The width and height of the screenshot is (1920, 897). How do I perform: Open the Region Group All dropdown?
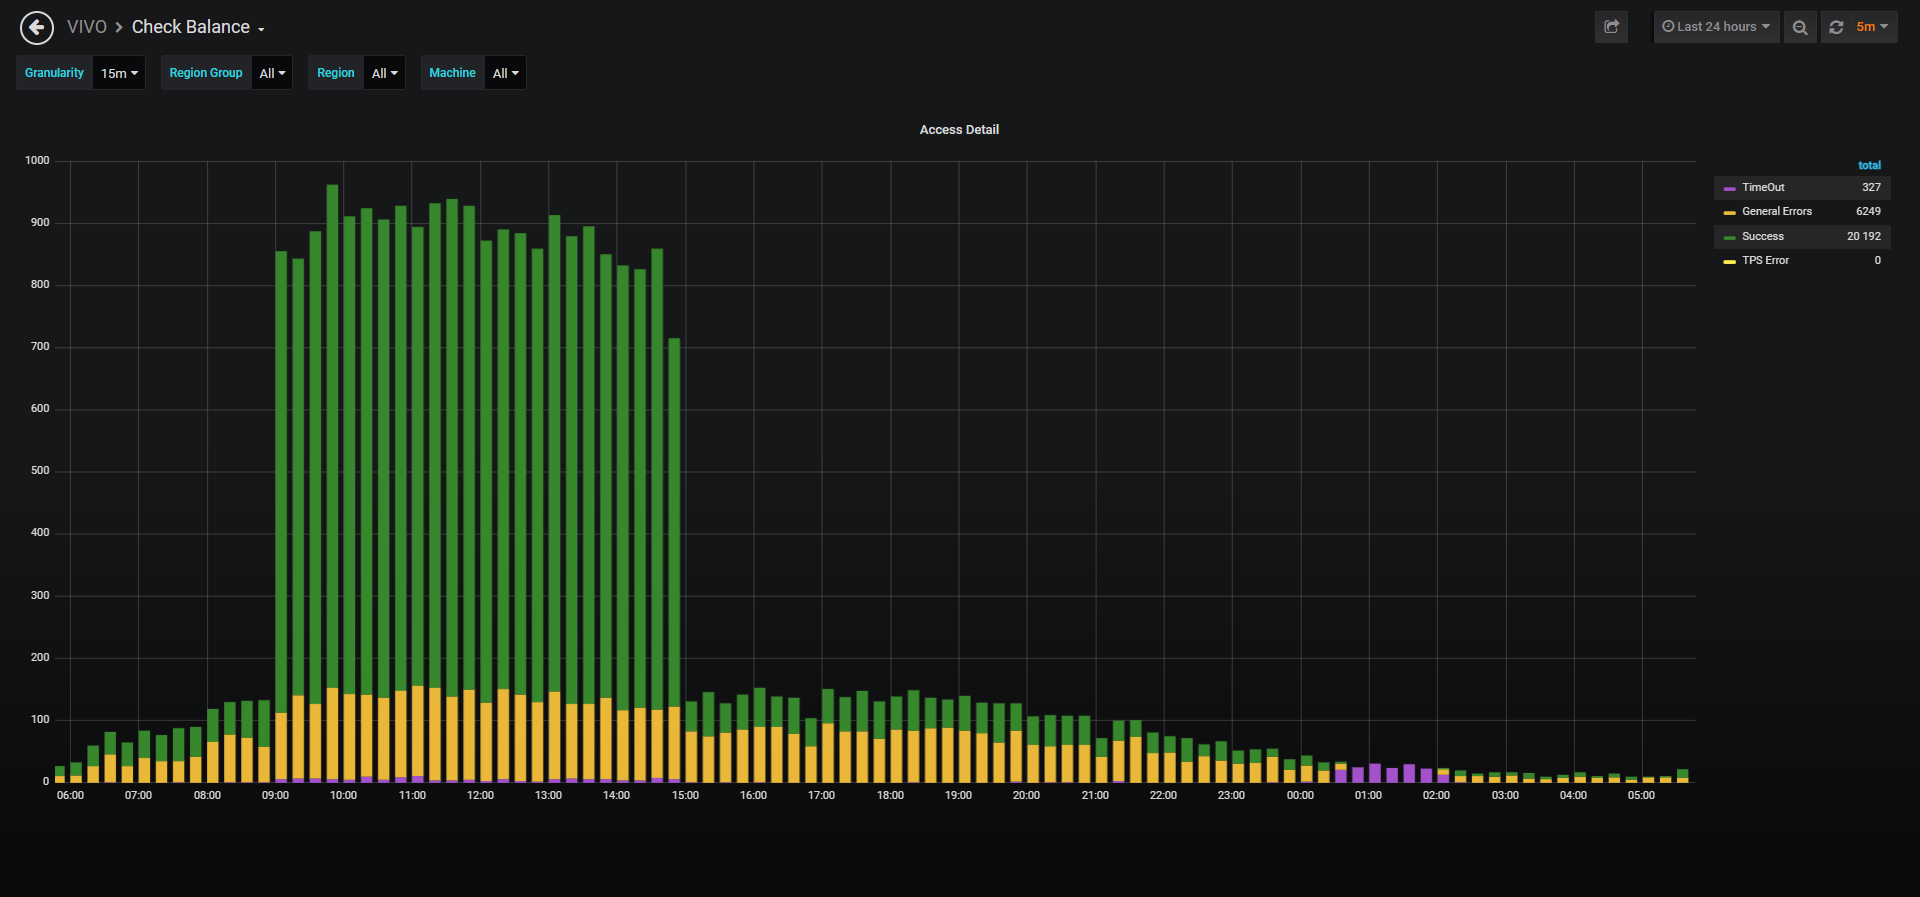tap(272, 73)
